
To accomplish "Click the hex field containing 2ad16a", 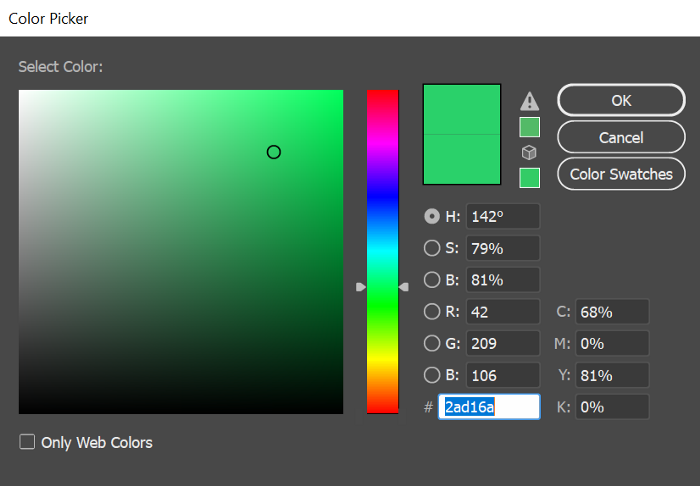I will [x=489, y=407].
